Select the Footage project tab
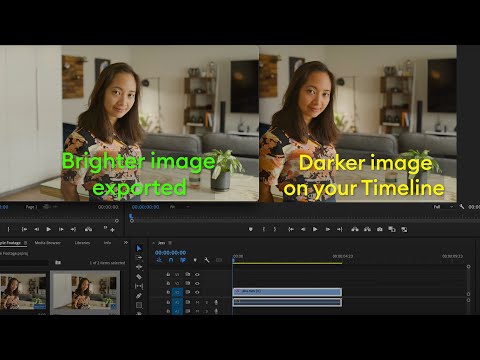Viewport: 480px width, 360px height. (x=10, y=243)
